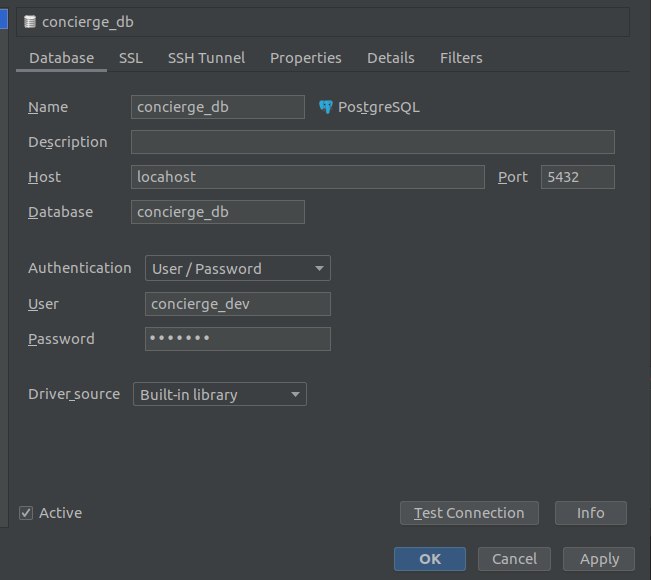Click the User field with concierge_dev

pos(237,304)
